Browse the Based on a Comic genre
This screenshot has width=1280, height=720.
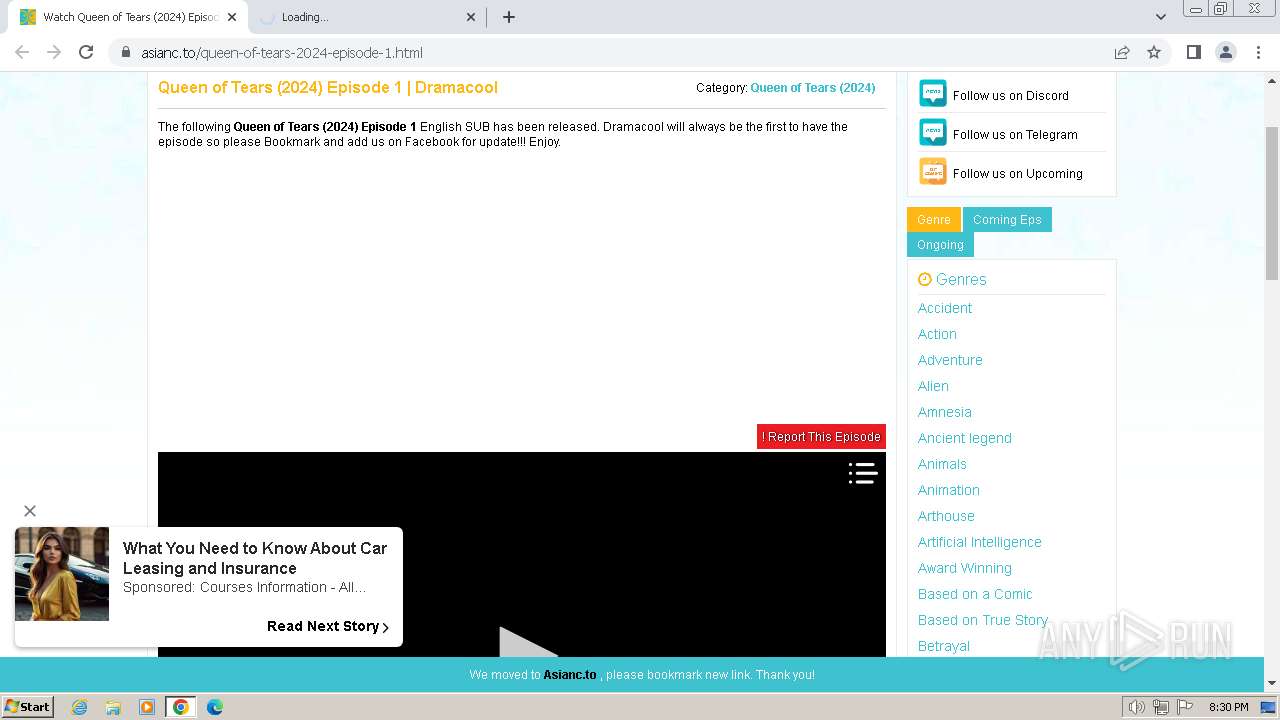pos(974,594)
